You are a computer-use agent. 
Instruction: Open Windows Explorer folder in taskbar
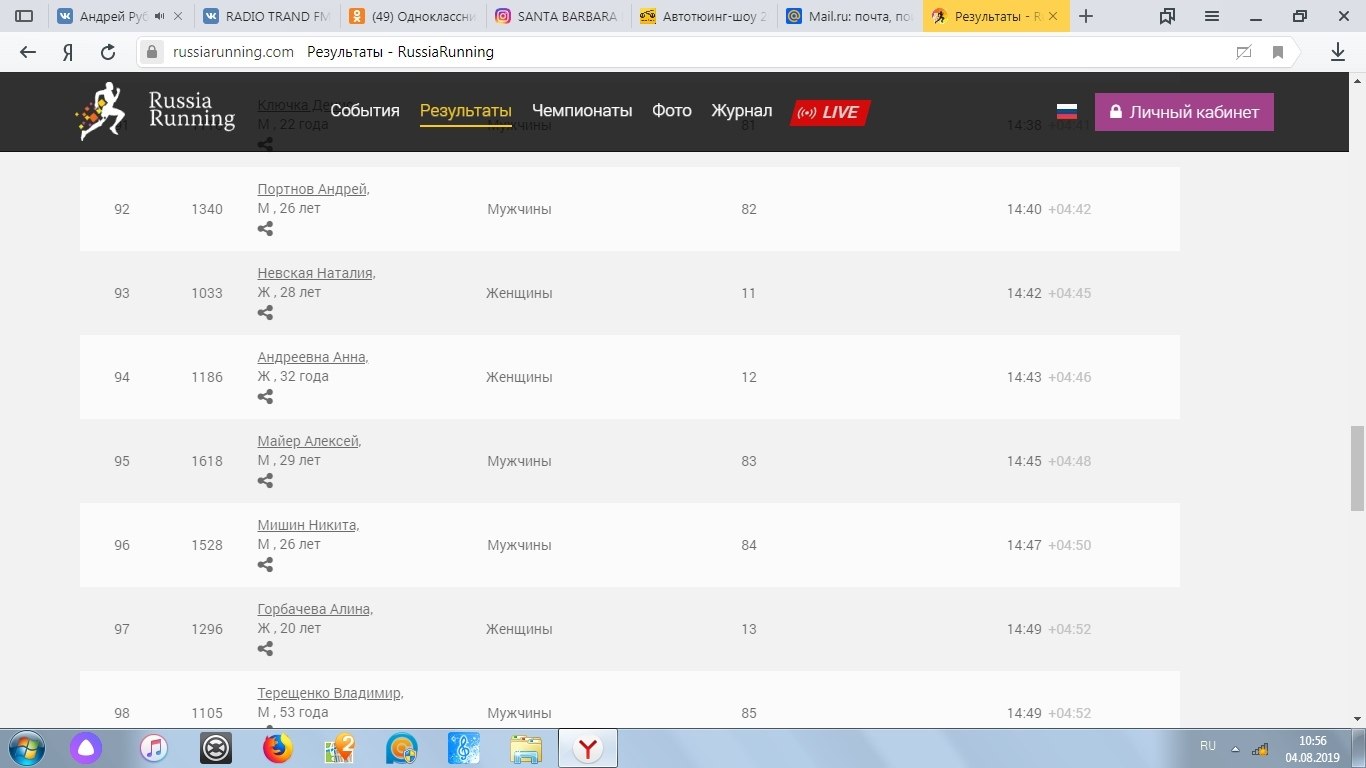click(526, 748)
